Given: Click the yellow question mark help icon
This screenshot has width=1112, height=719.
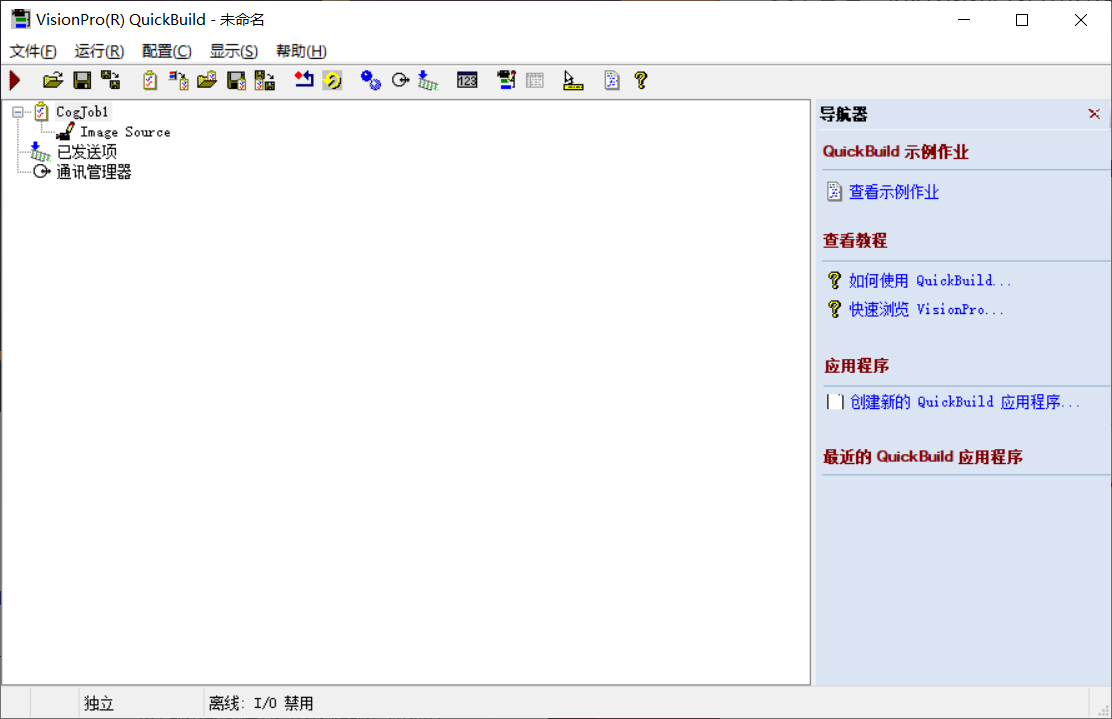Looking at the screenshot, I should point(641,80).
